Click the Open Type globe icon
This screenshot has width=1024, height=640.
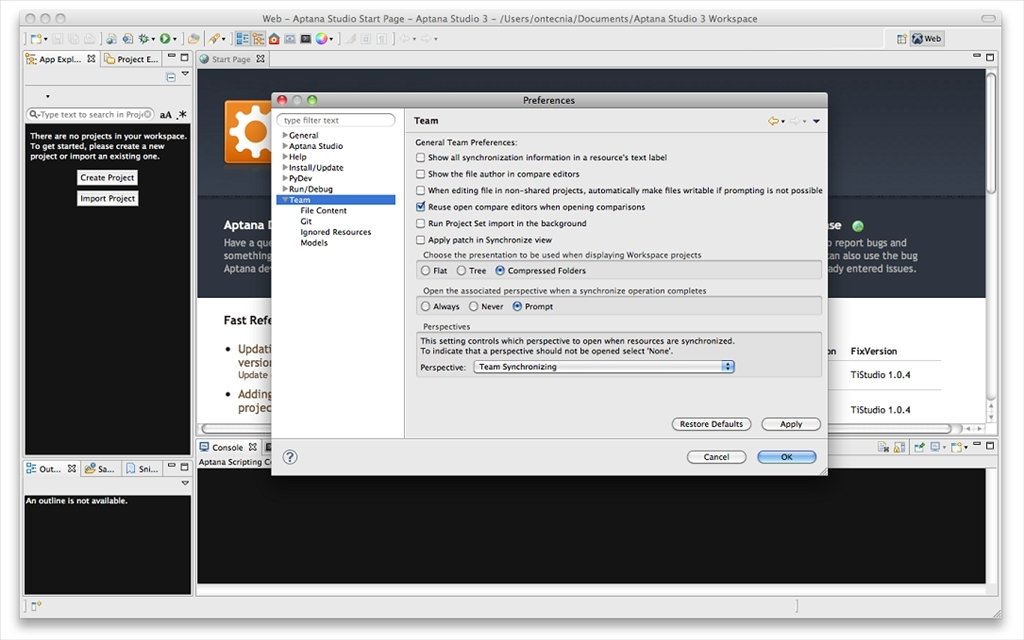point(112,39)
